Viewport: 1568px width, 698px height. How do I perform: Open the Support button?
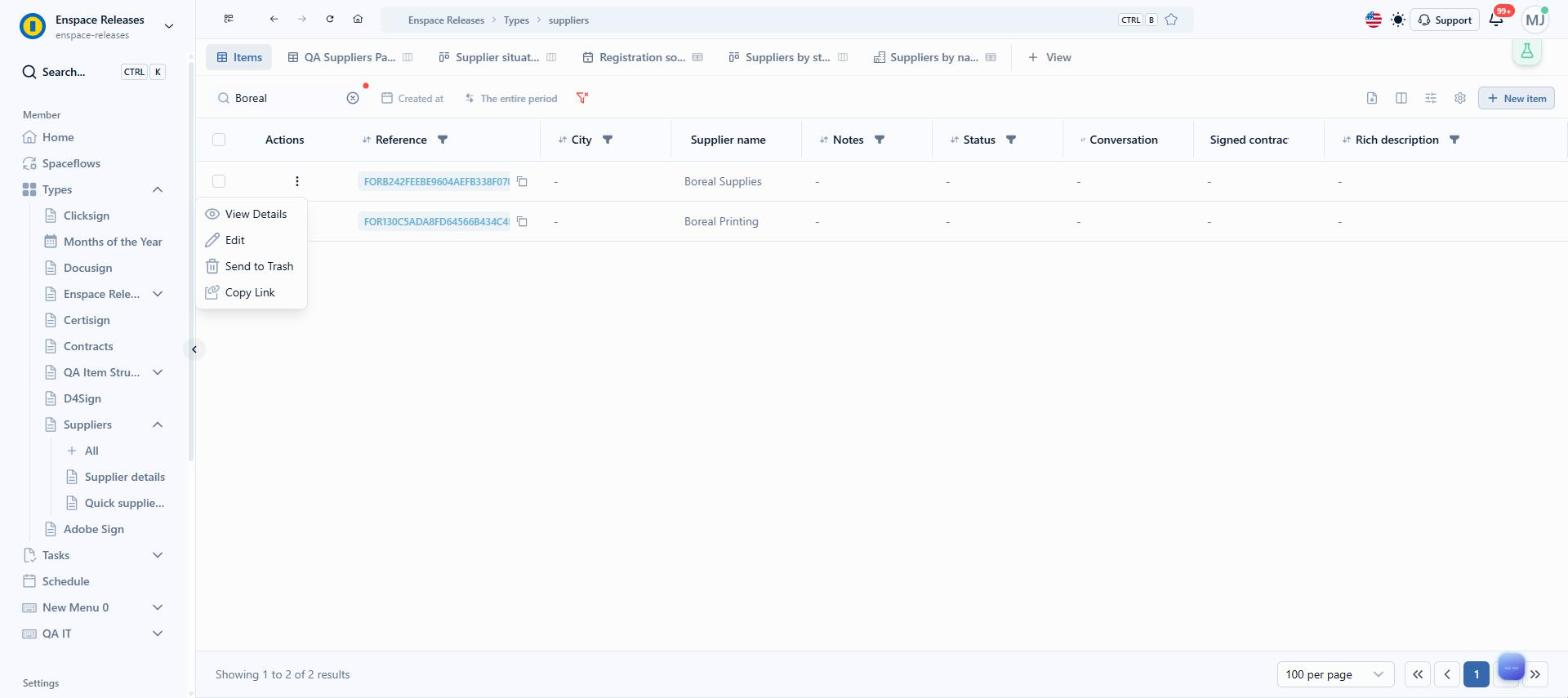(x=1444, y=20)
